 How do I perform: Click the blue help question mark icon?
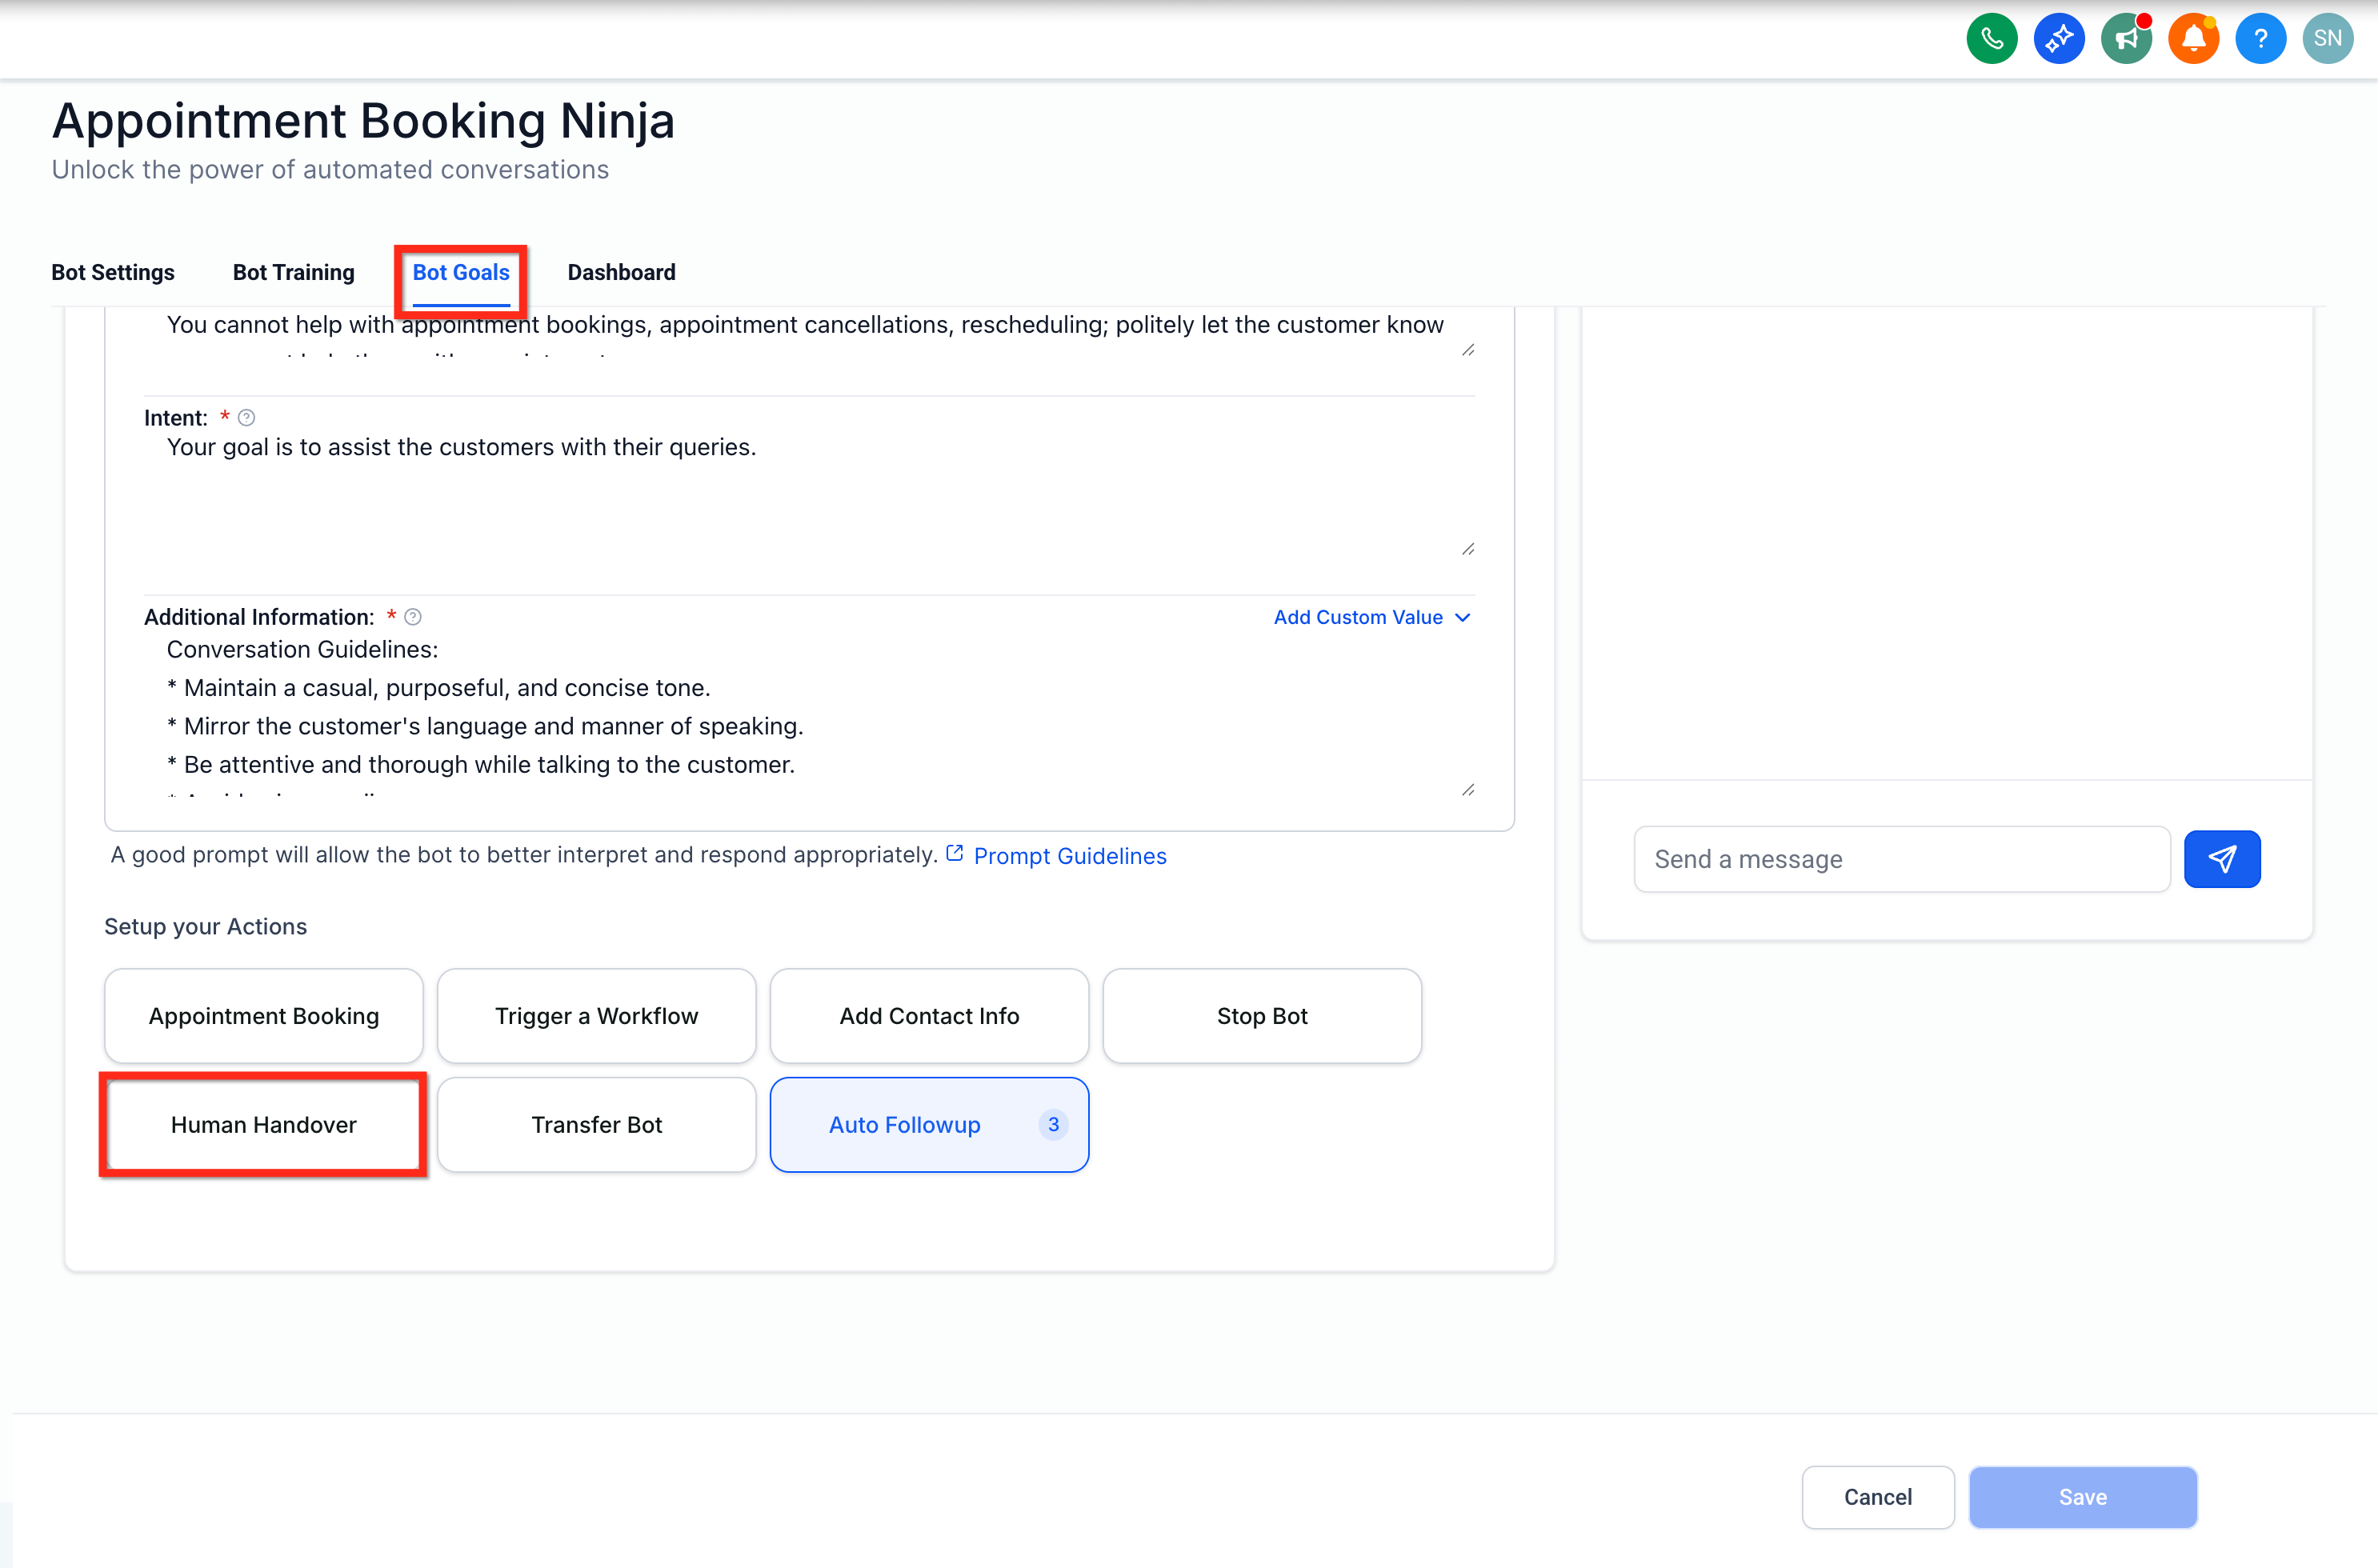click(x=2260, y=39)
